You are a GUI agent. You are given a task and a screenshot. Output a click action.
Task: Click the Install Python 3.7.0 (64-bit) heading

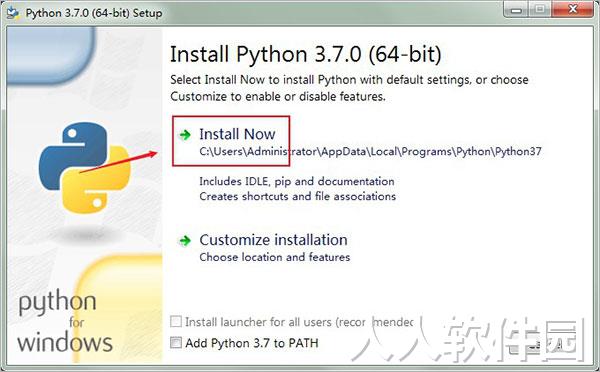(x=305, y=54)
